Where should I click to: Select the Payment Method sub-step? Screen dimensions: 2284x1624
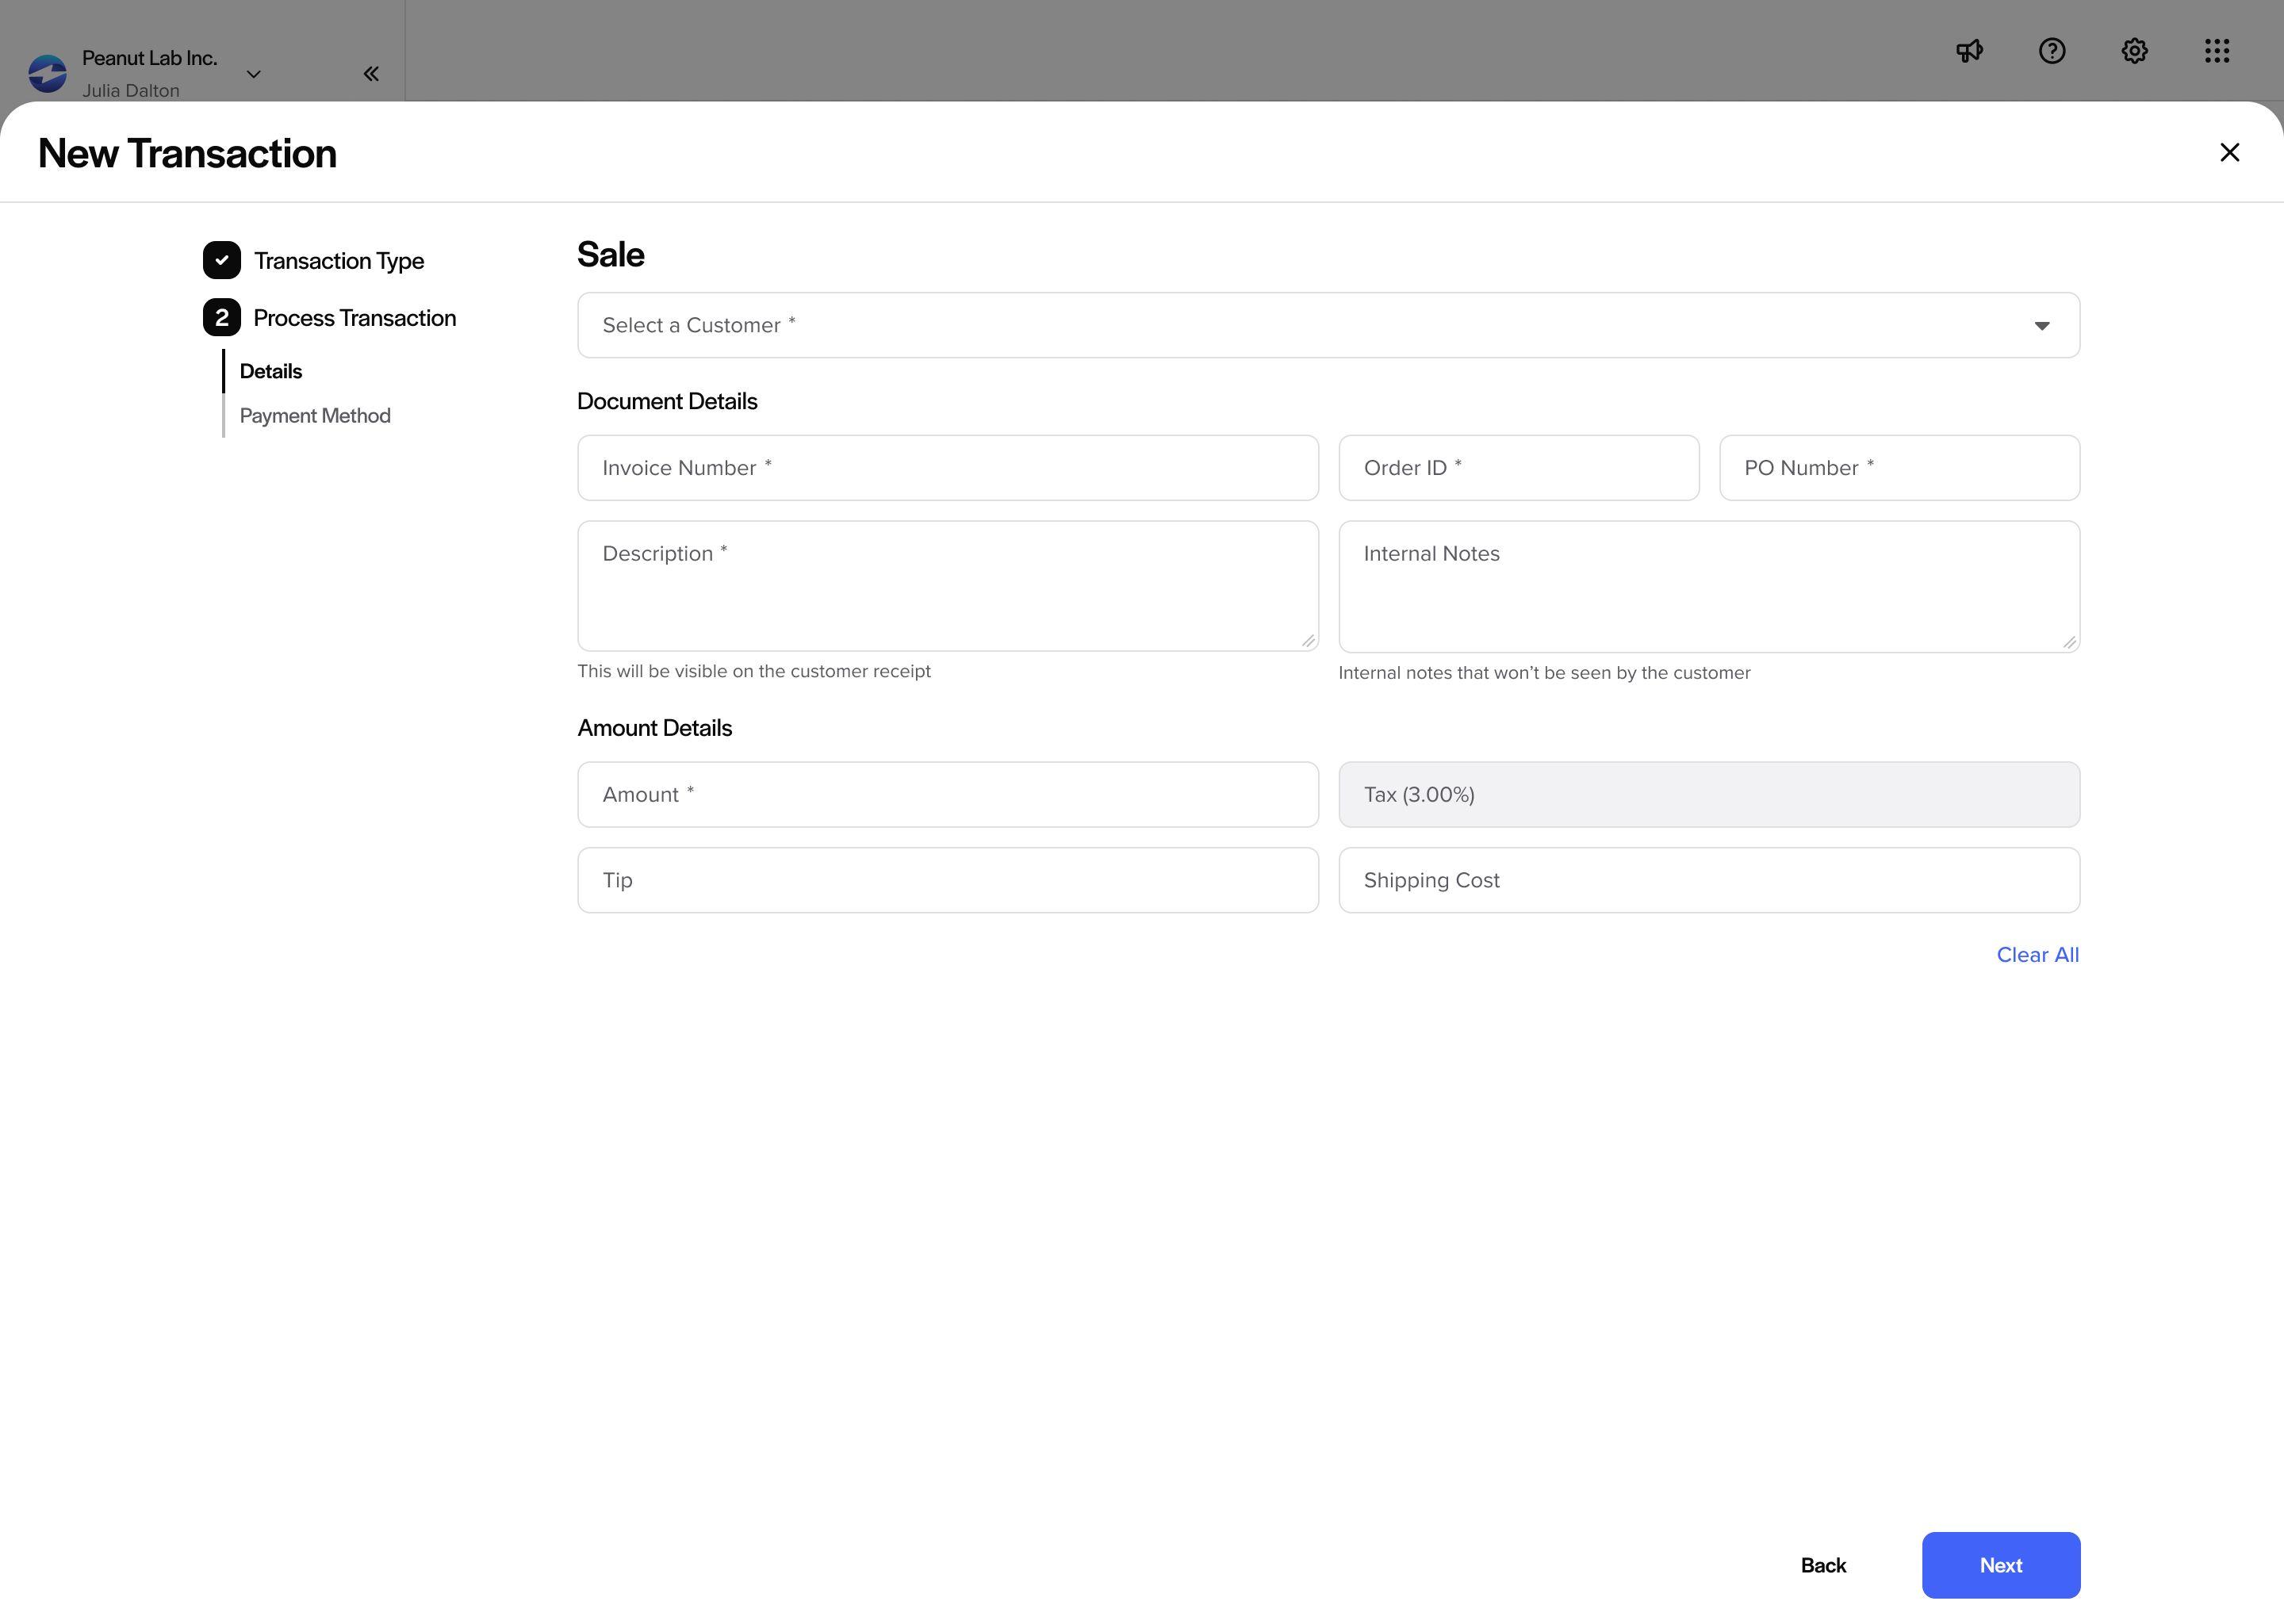pos(315,416)
